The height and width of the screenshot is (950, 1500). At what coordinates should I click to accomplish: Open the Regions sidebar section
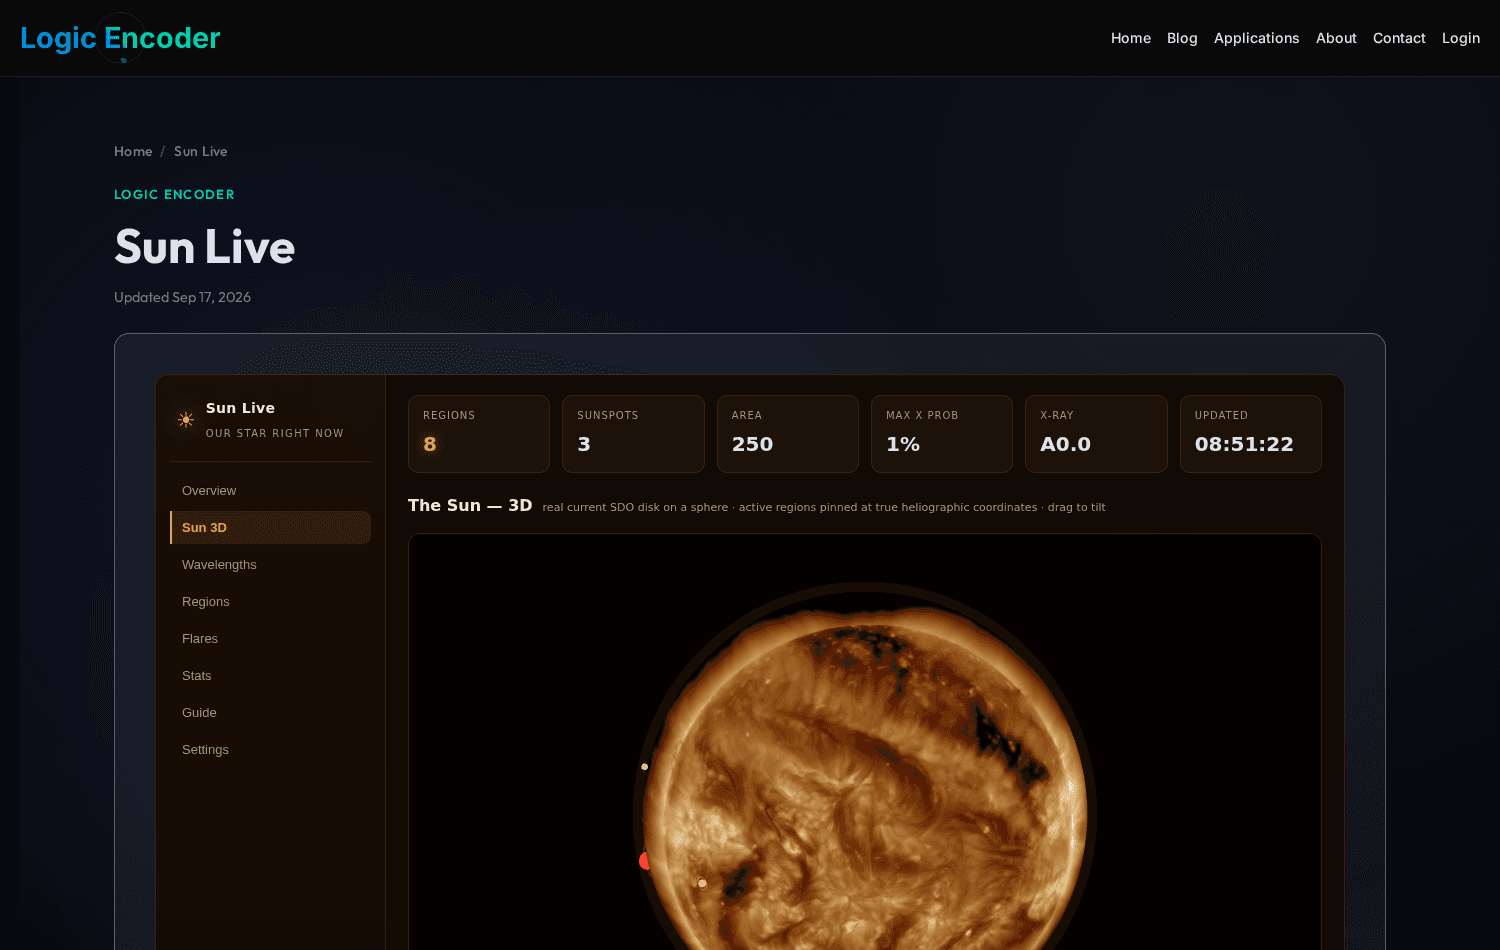click(x=270, y=602)
